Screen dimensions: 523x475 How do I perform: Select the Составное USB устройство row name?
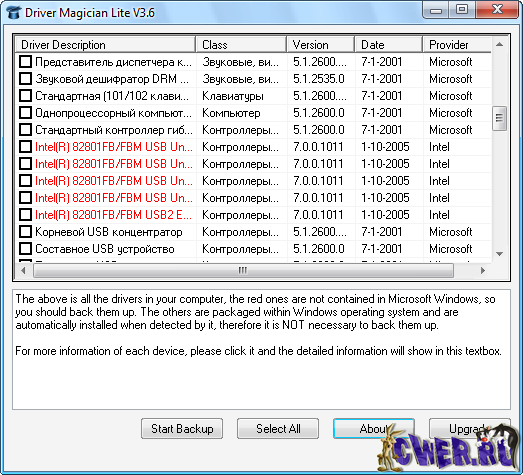pos(105,249)
